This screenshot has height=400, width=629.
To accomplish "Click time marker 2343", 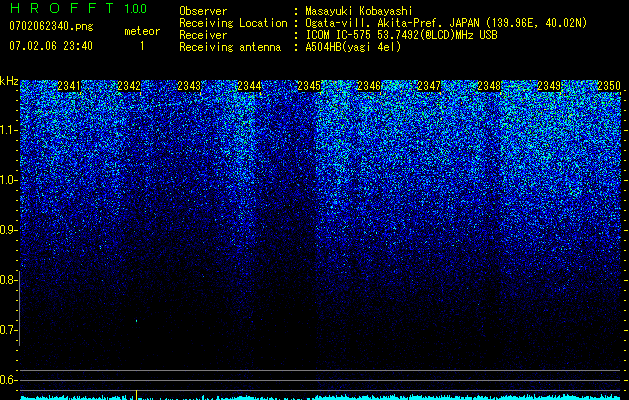I will click(189, 86).
